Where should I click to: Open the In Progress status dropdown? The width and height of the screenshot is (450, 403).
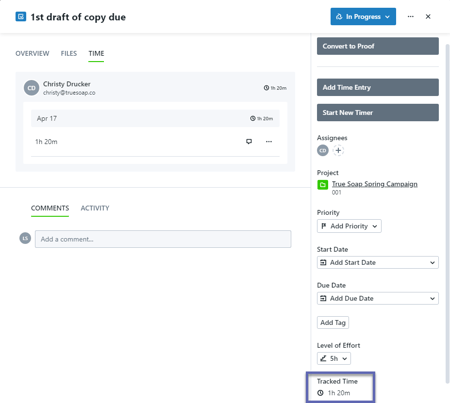click(363, 16)
